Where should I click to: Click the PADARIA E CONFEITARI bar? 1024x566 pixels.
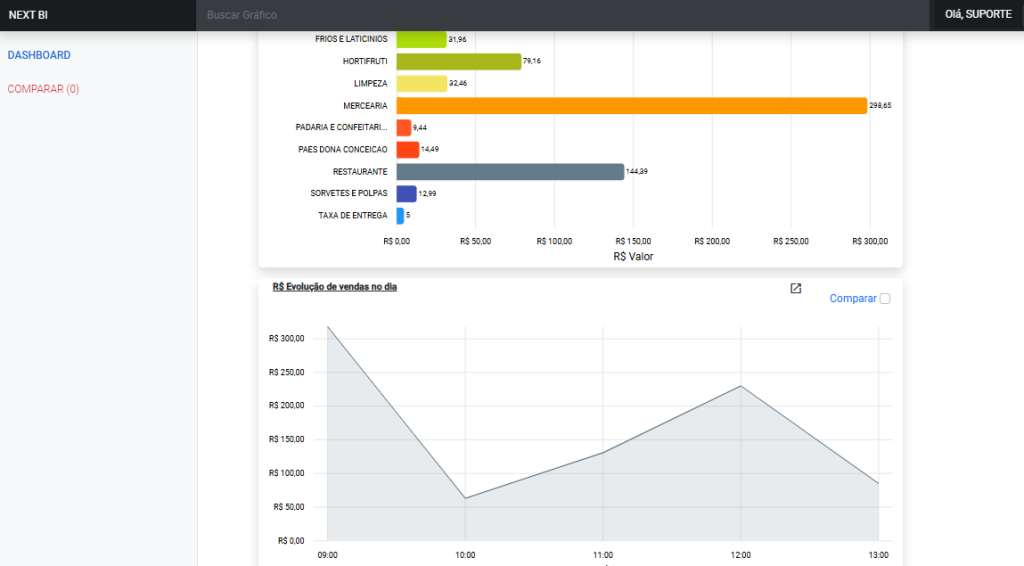point(404,128)
